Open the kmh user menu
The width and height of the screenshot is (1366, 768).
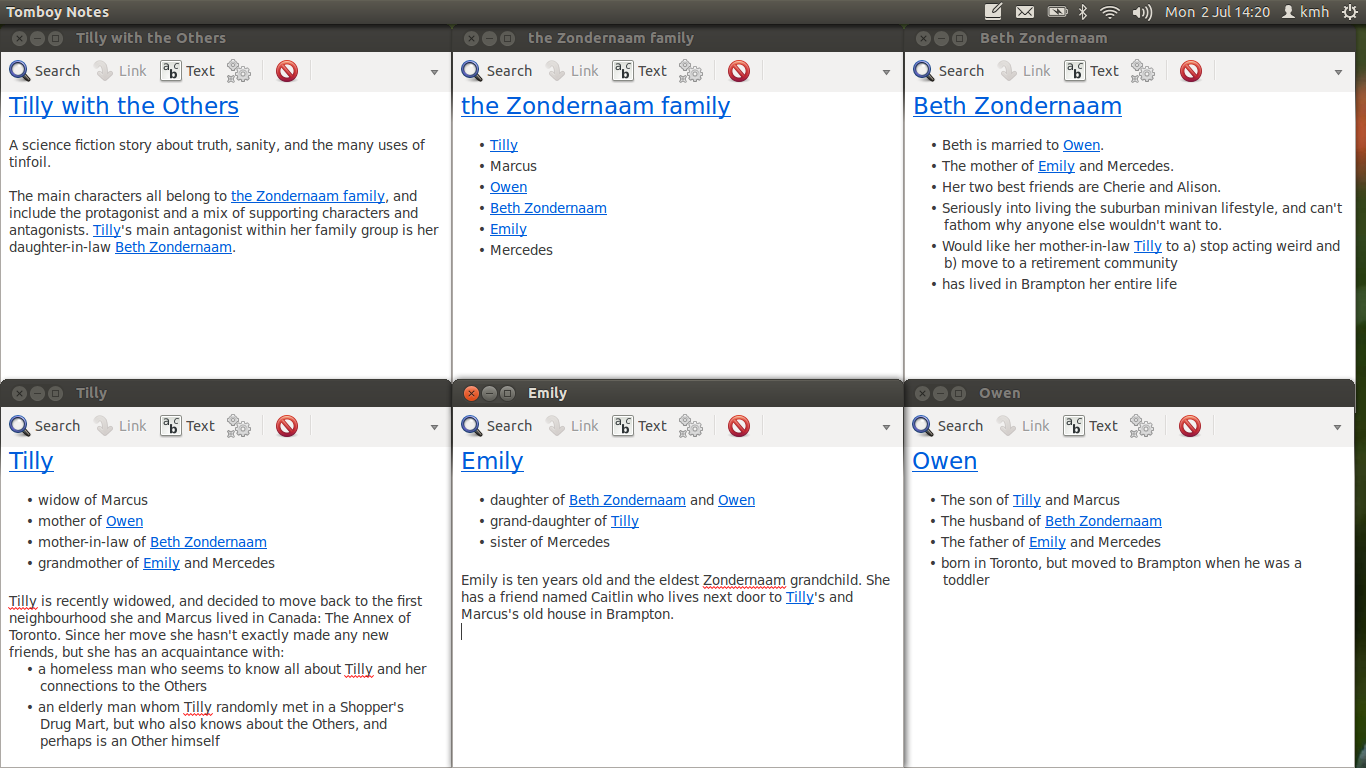tap(1305, 12)
